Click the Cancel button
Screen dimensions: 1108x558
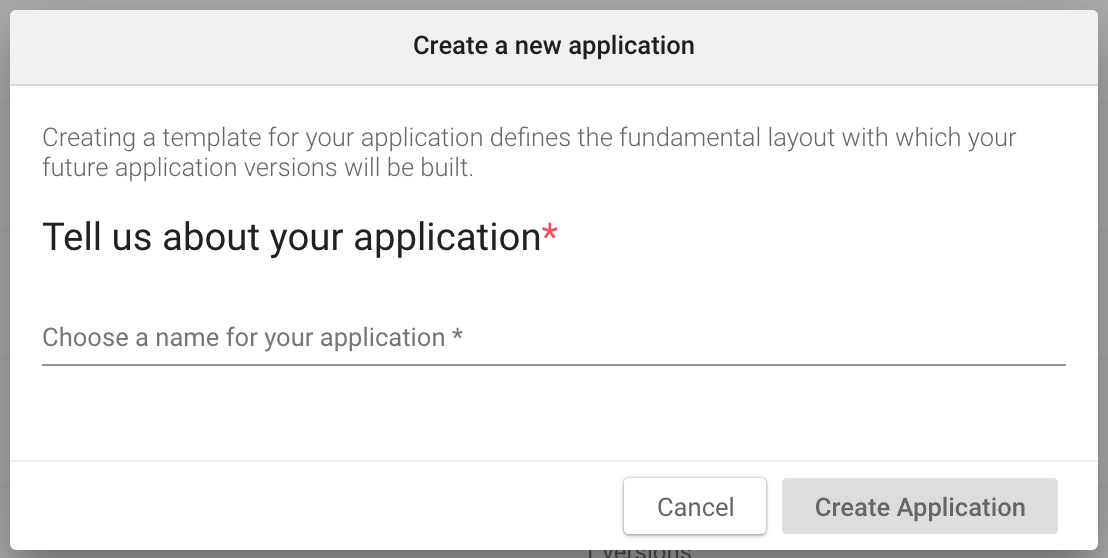695,507
